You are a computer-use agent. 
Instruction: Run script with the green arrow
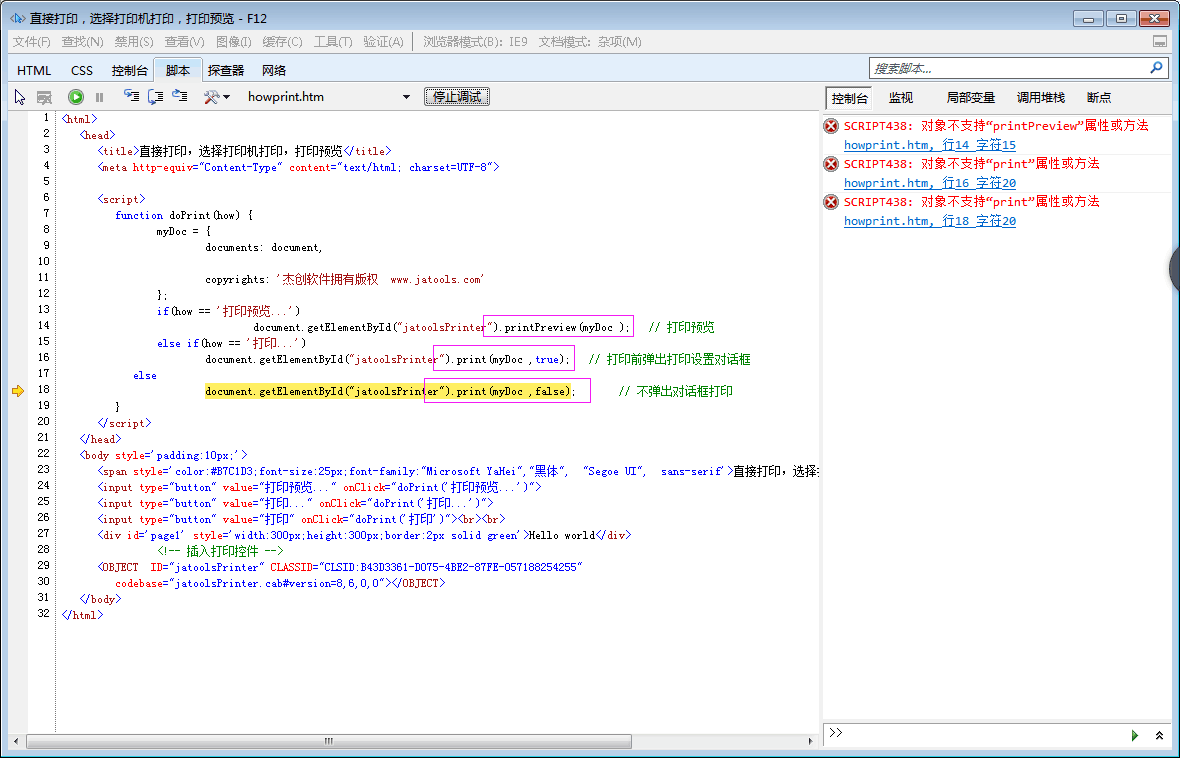[1135, 735]
